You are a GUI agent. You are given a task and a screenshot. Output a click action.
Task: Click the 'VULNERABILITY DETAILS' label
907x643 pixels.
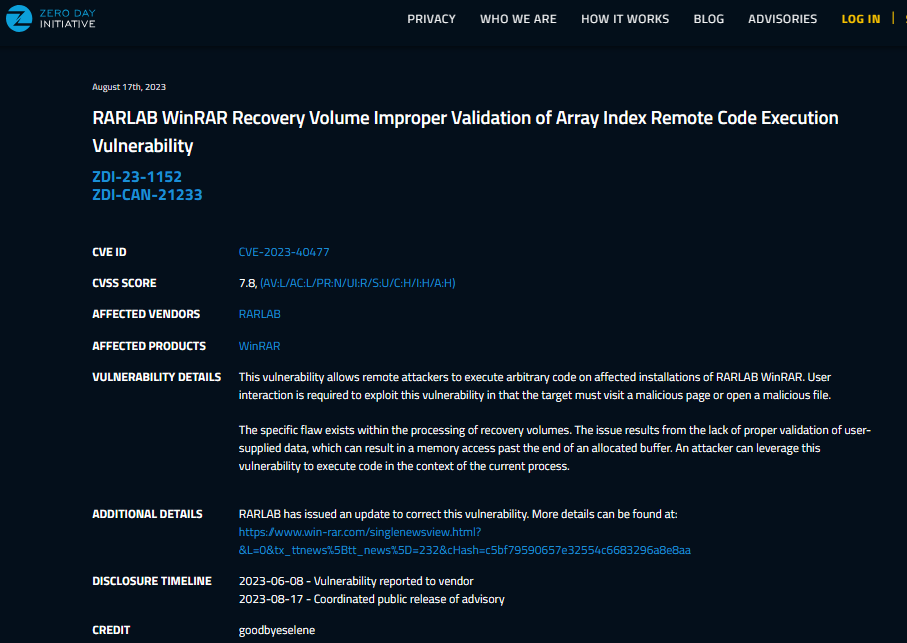(x=157, y=377)
